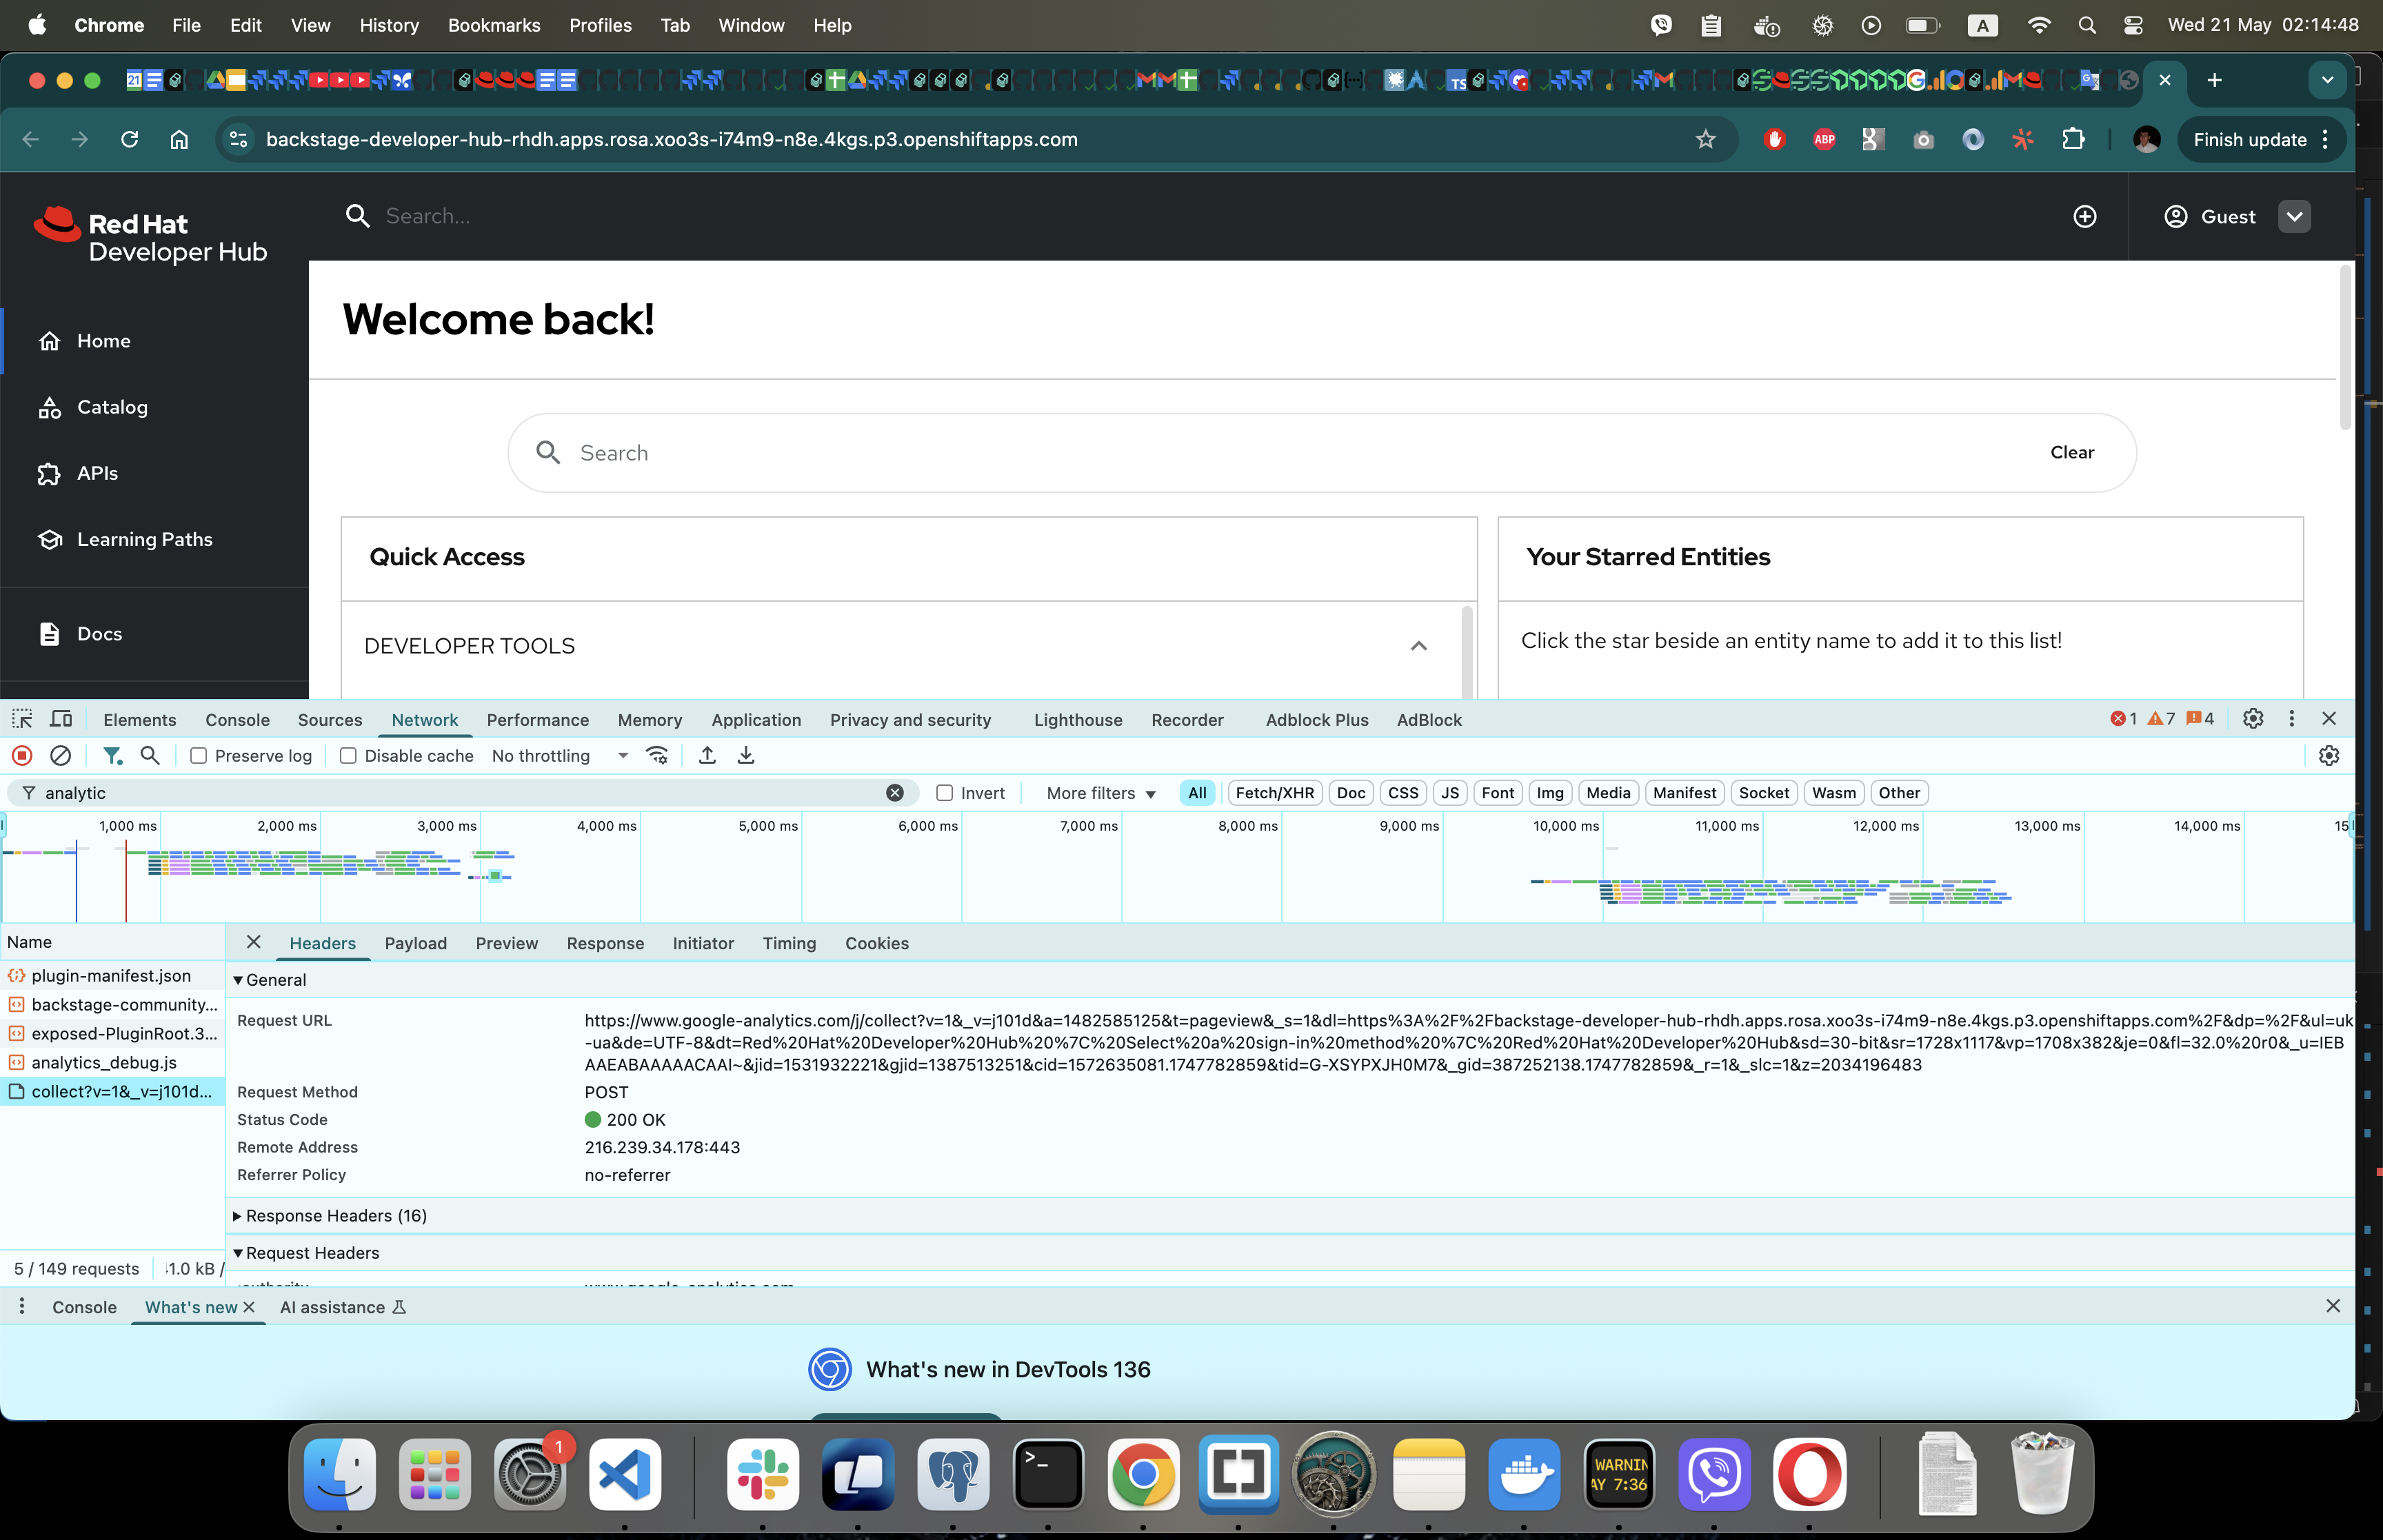Image resolution: width=2383 pixels, height=1540 pixels.
Task: Collapse the DEVELOPER TOOLS section
Action: (x=1418, y=646)
